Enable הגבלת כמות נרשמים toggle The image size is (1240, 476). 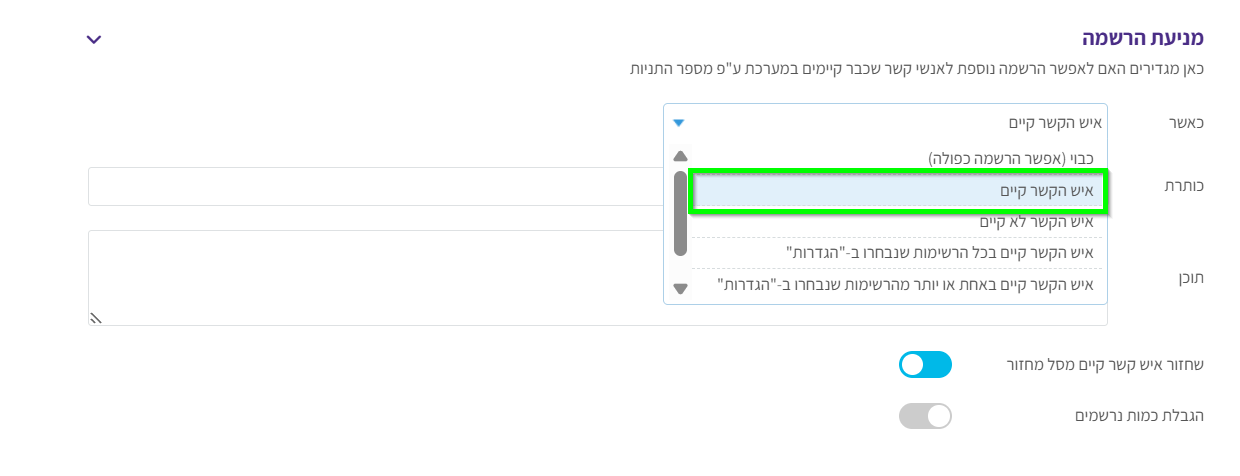tap(925, 416)
